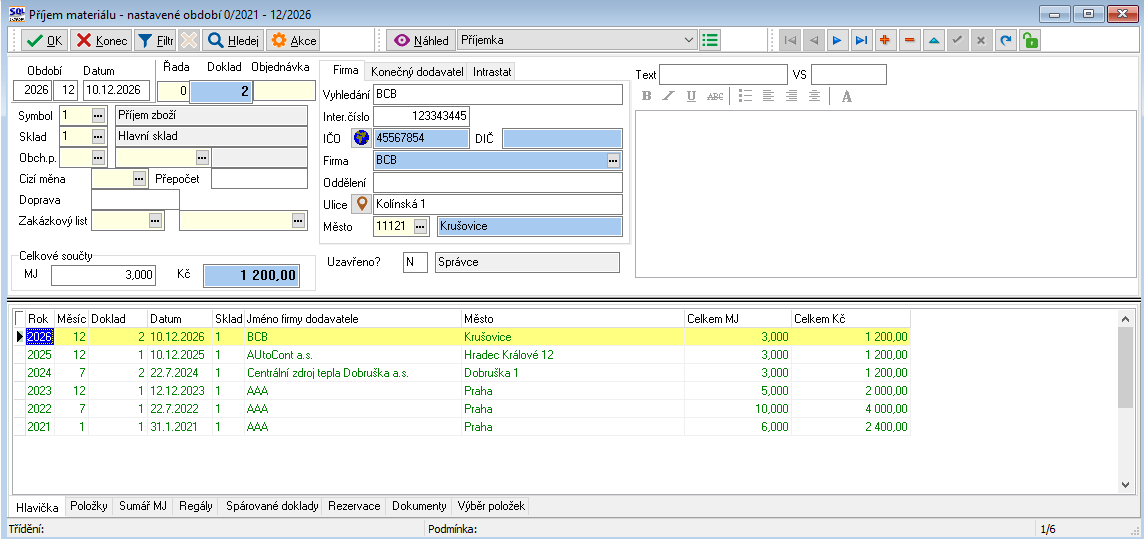Viewport: 1144px width, 539px height.
Task: Open the Rezervace tab
Action: 354,505
